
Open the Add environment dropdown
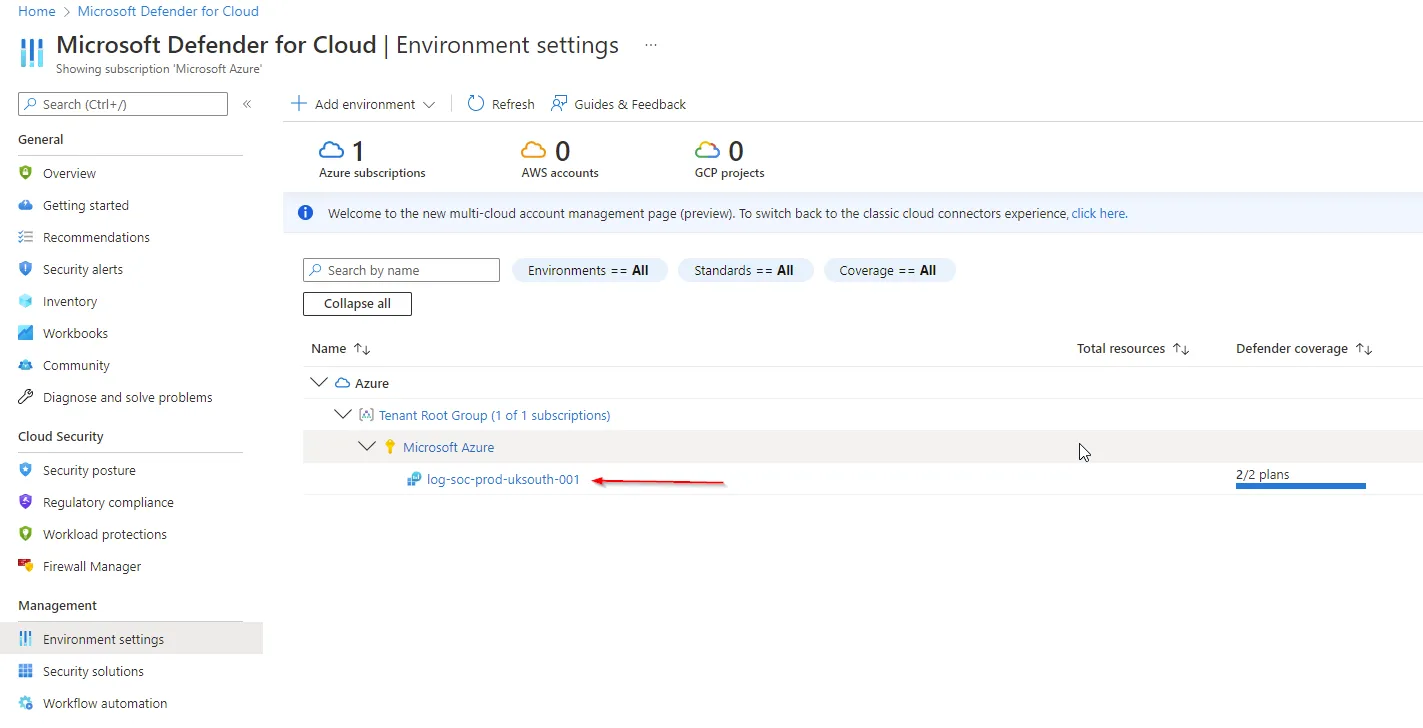[x=363, y=104]
